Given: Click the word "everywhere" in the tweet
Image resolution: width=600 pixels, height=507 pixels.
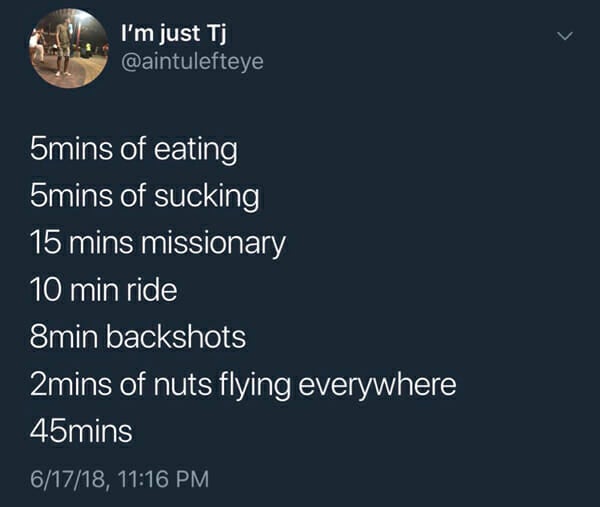Looking at the screenshot, I should click(377, 385).
